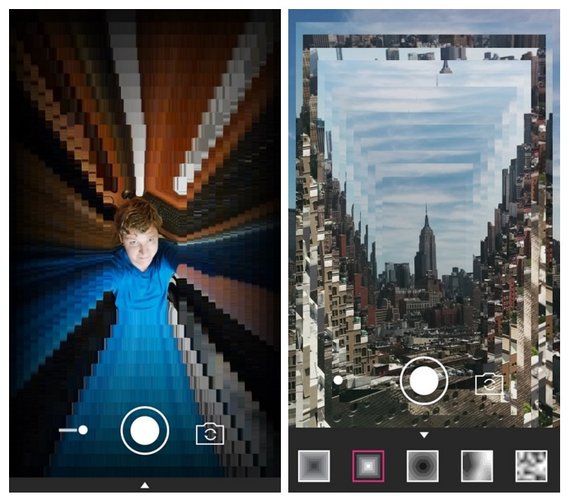Tap the Empire State Building in viewfinder
570x500 pixels.
(x=426, y=247)
